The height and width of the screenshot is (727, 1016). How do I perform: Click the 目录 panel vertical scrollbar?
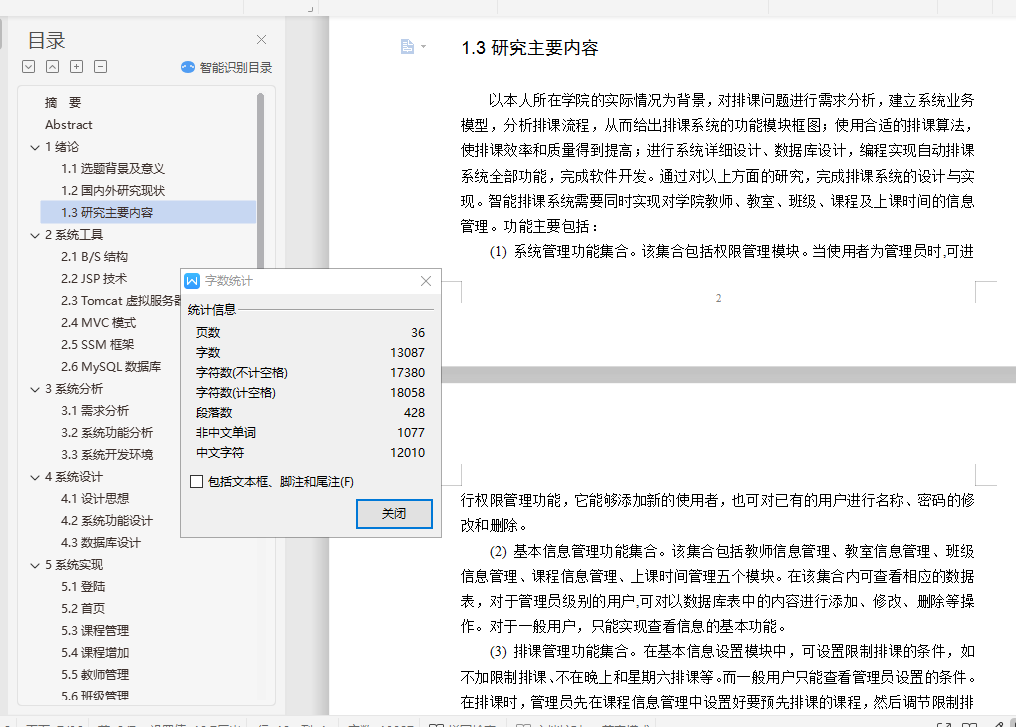coord(260,181)
